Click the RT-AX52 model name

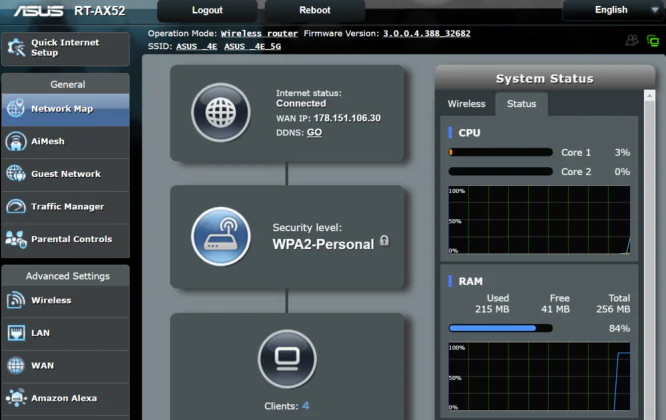pos(100,11)
